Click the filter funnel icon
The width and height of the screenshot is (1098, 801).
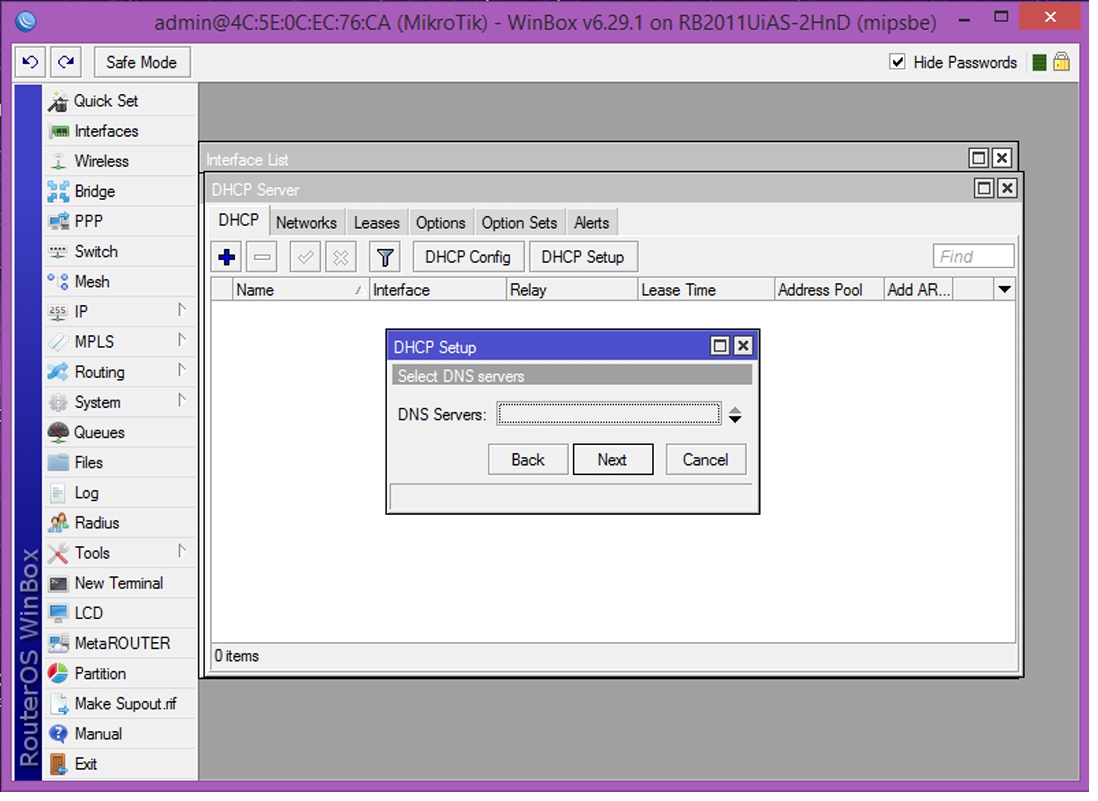pos(384,257)
